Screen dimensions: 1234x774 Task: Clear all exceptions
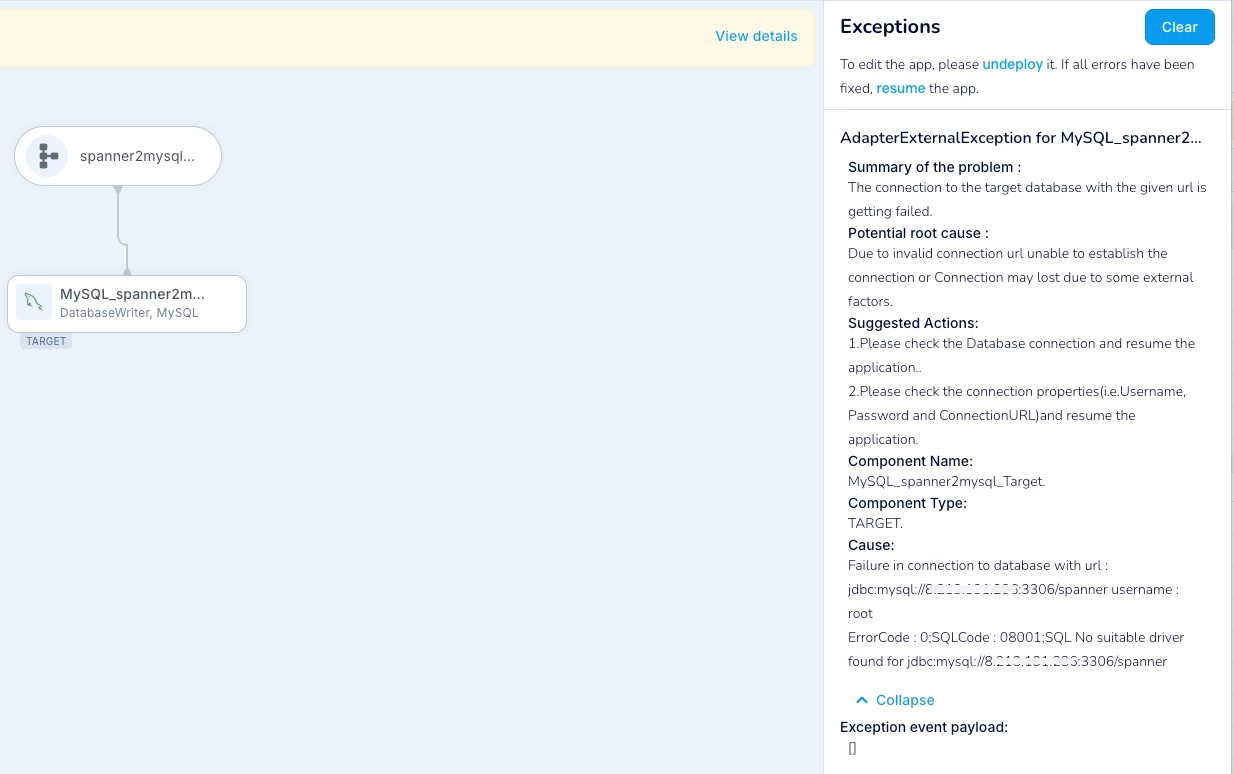pos(1179,27)
